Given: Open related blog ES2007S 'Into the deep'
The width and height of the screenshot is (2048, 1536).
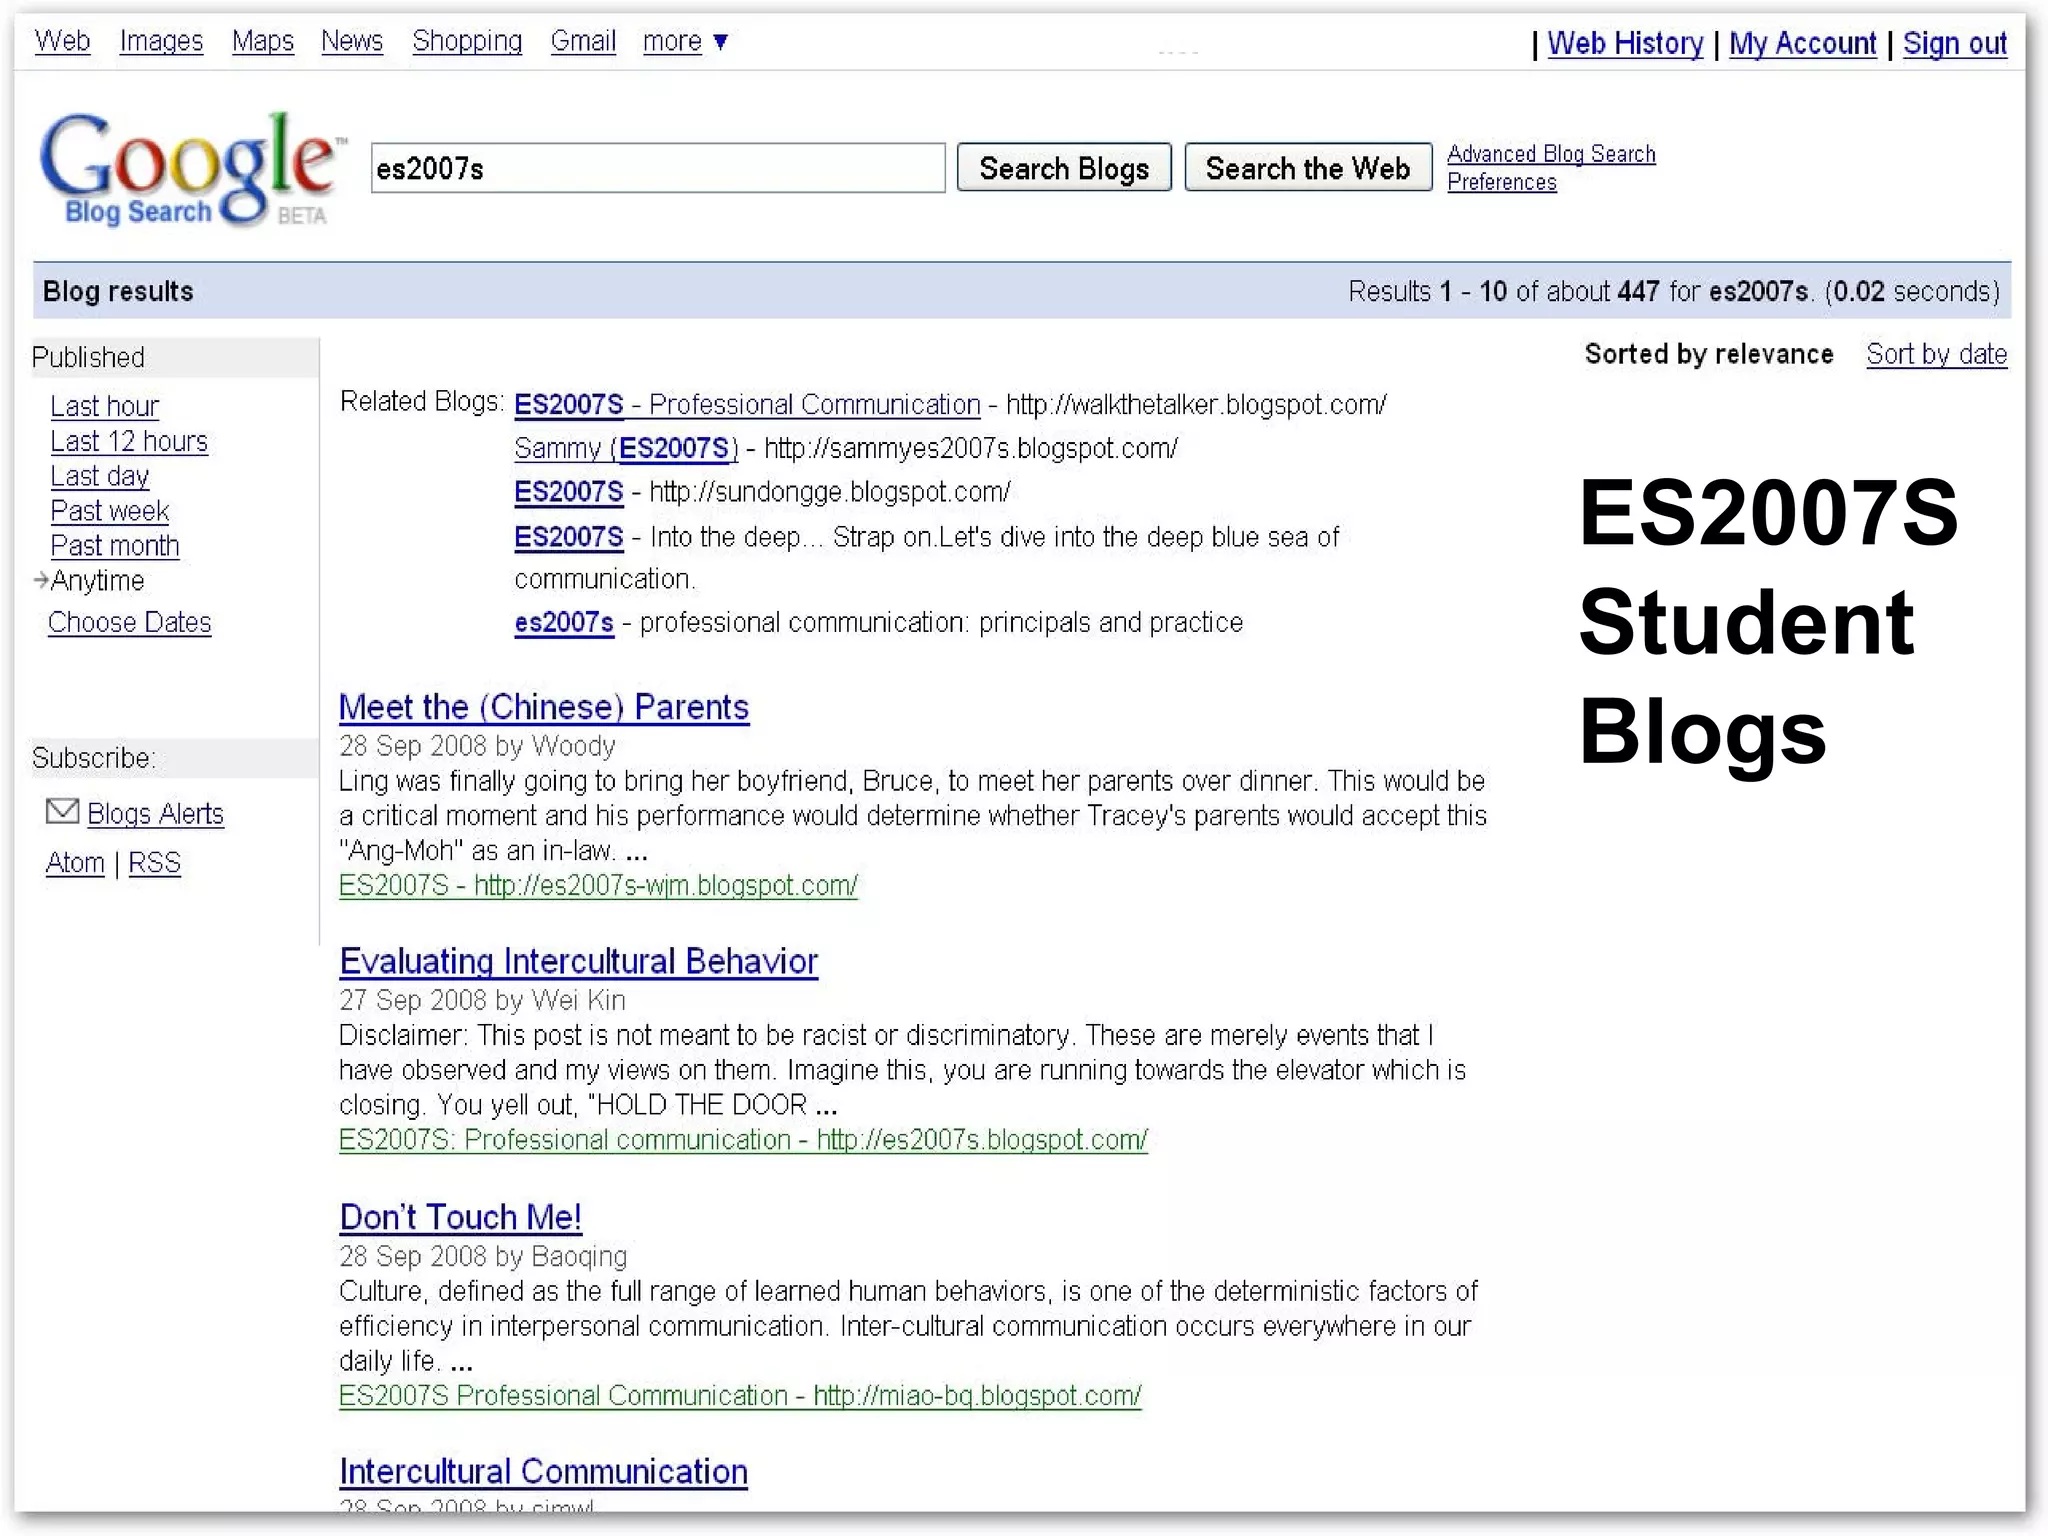Looking at the screenshot, I should (x=569, y=537).
